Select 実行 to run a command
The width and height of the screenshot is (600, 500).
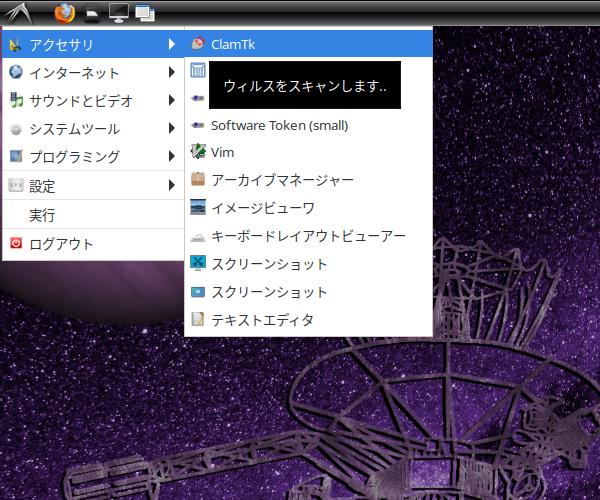(93, 215)
